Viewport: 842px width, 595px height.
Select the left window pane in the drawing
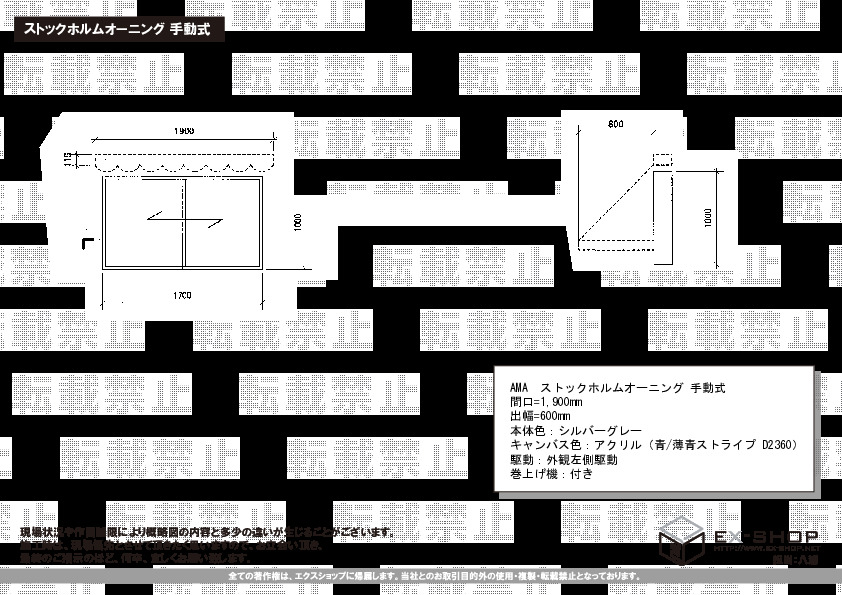click(143, 223)
